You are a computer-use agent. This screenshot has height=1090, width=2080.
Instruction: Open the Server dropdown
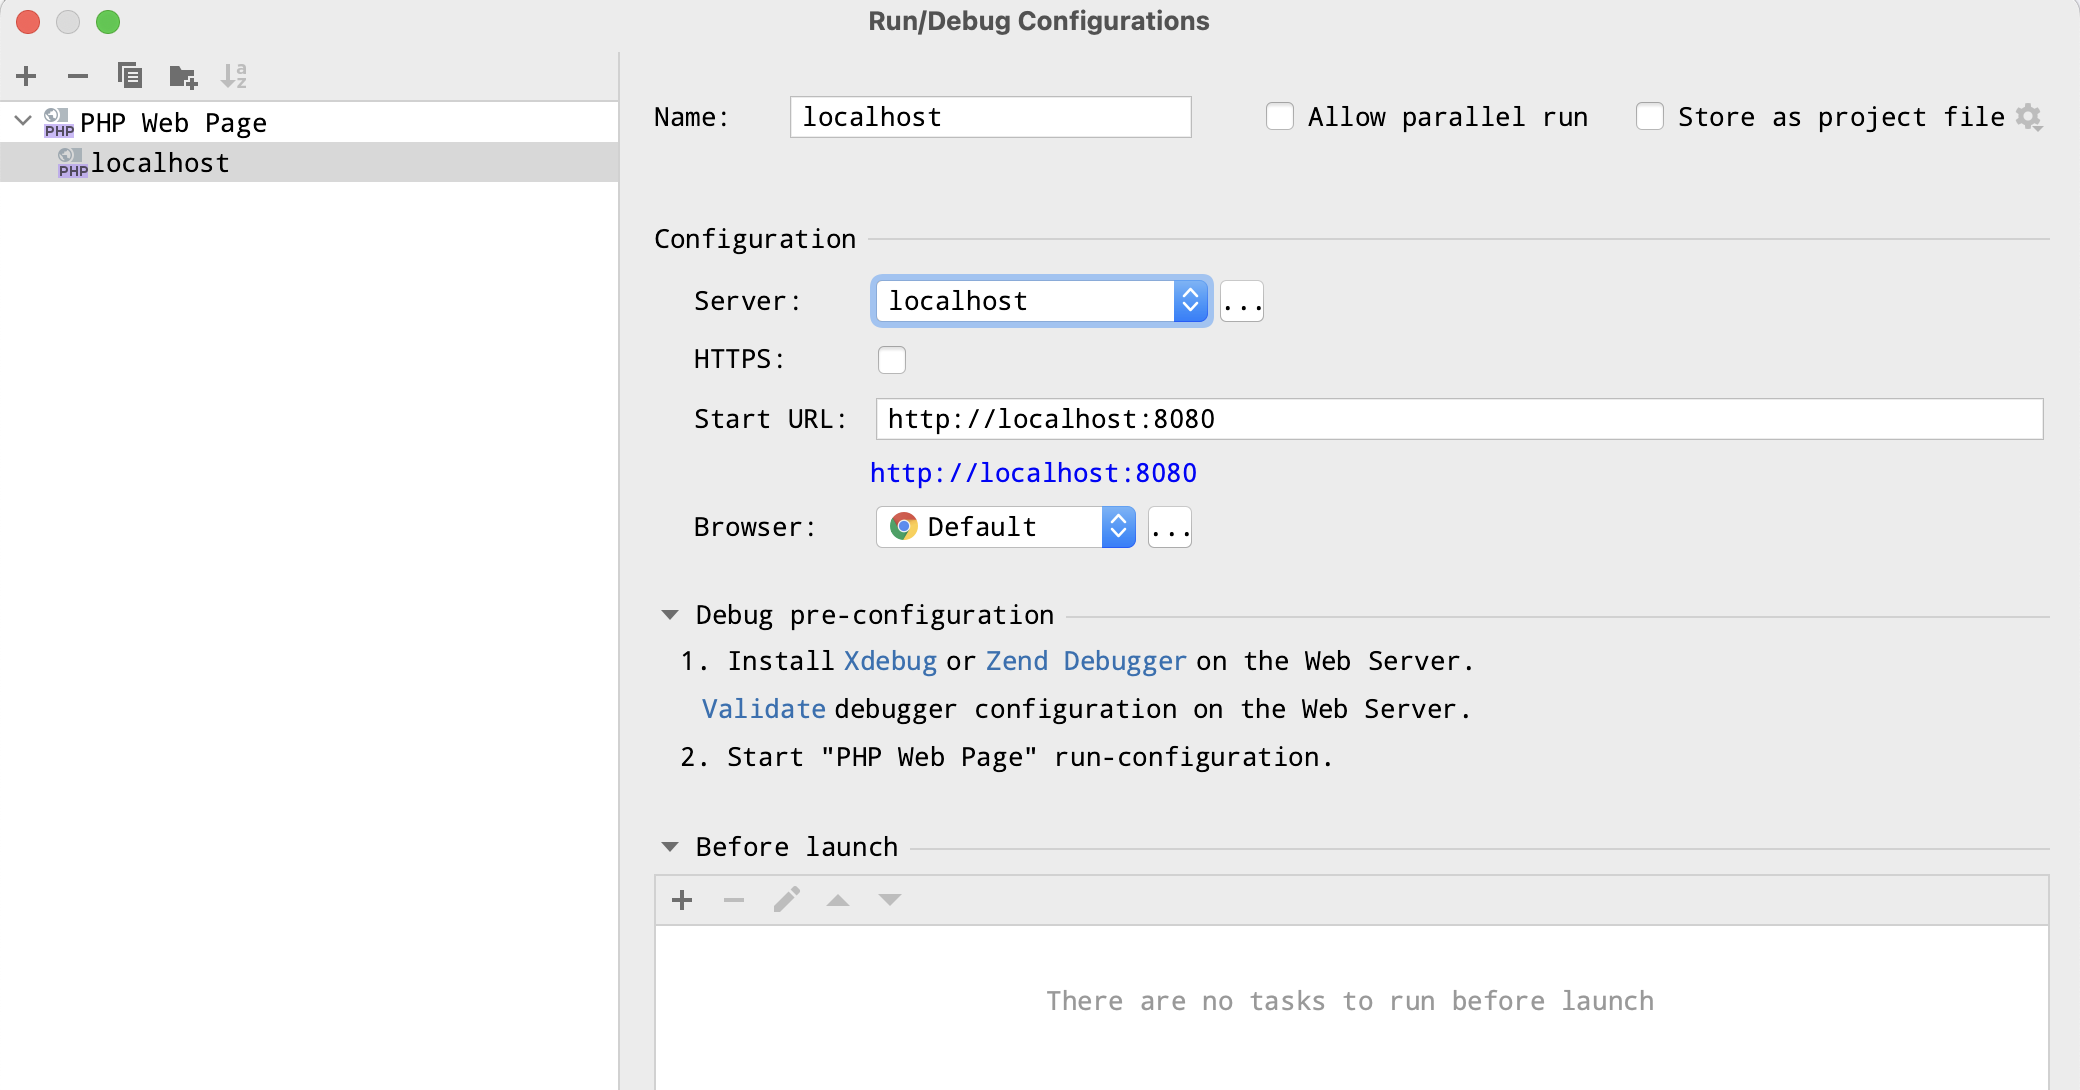point(1189,300)
